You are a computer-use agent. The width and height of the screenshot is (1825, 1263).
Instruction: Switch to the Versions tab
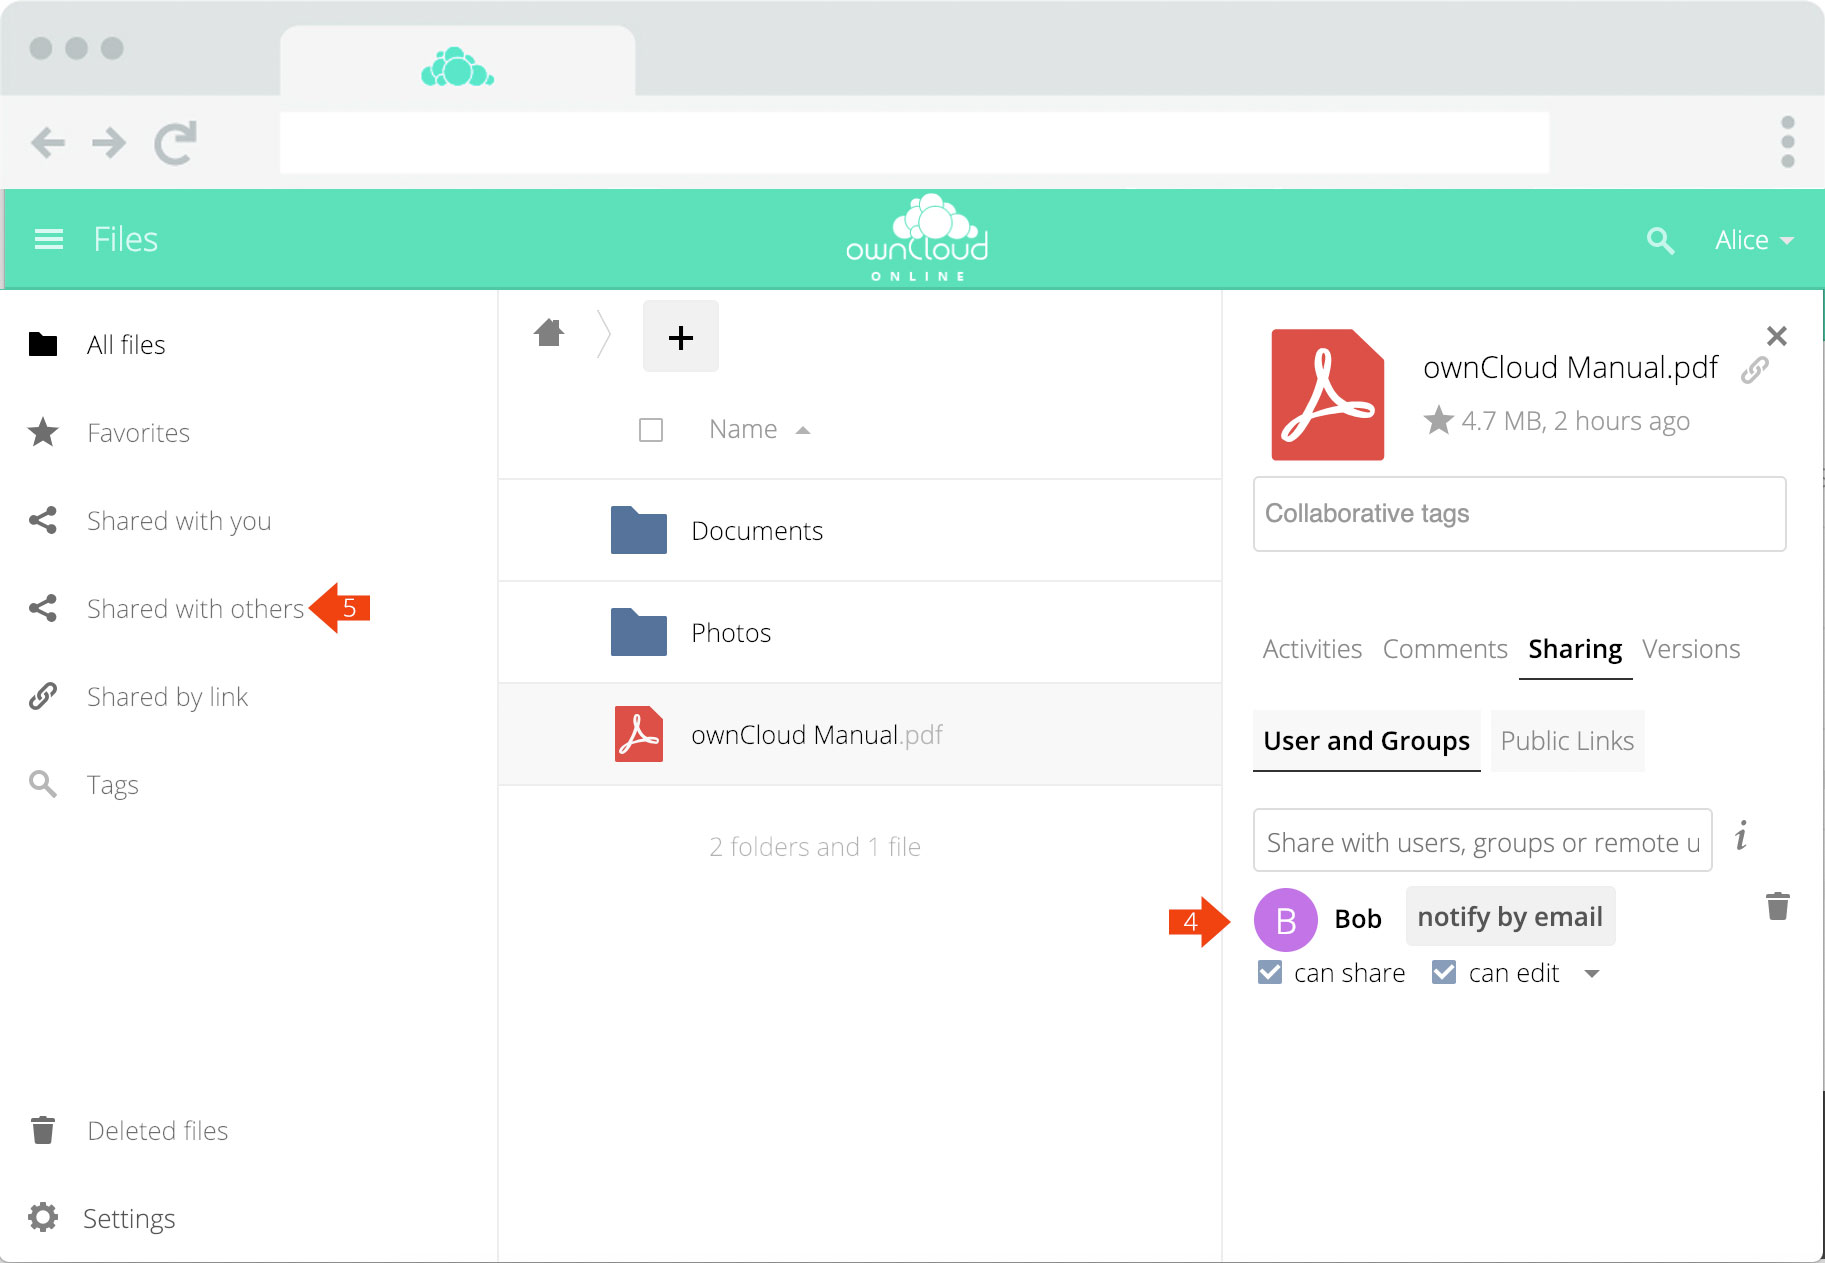(1691, 649)
